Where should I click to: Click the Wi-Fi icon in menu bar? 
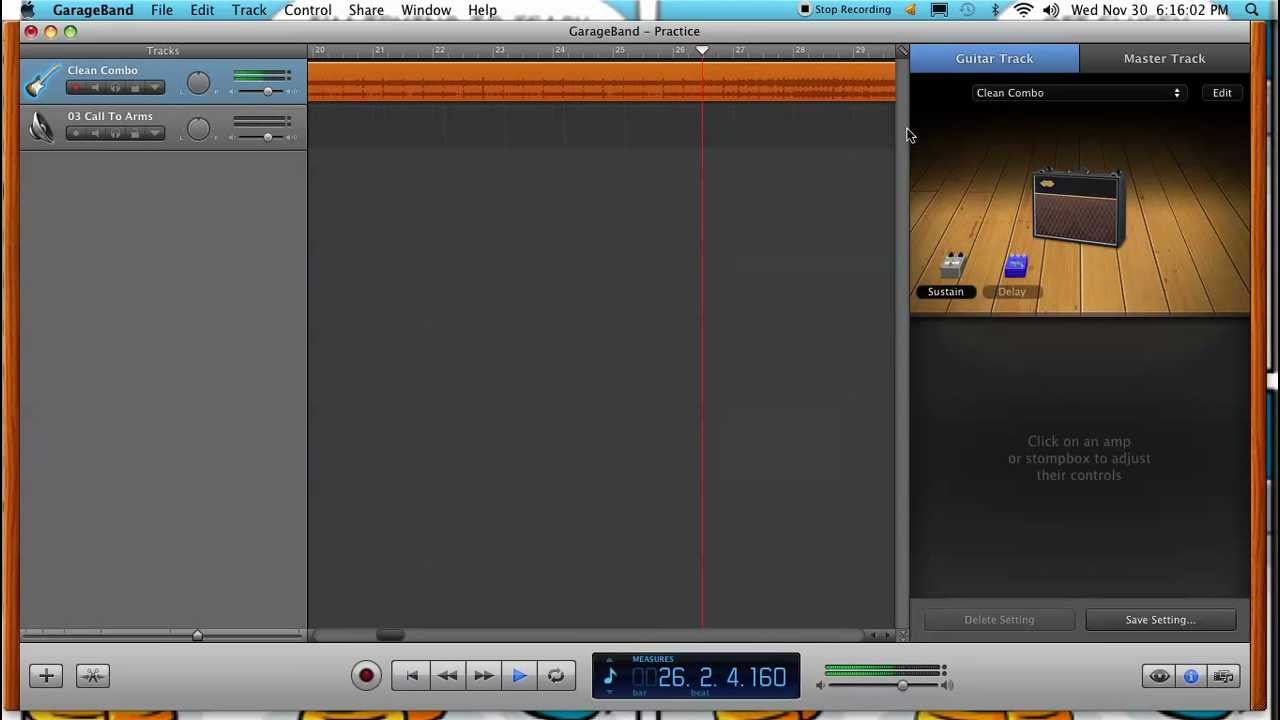click(x=1023, y=10)
